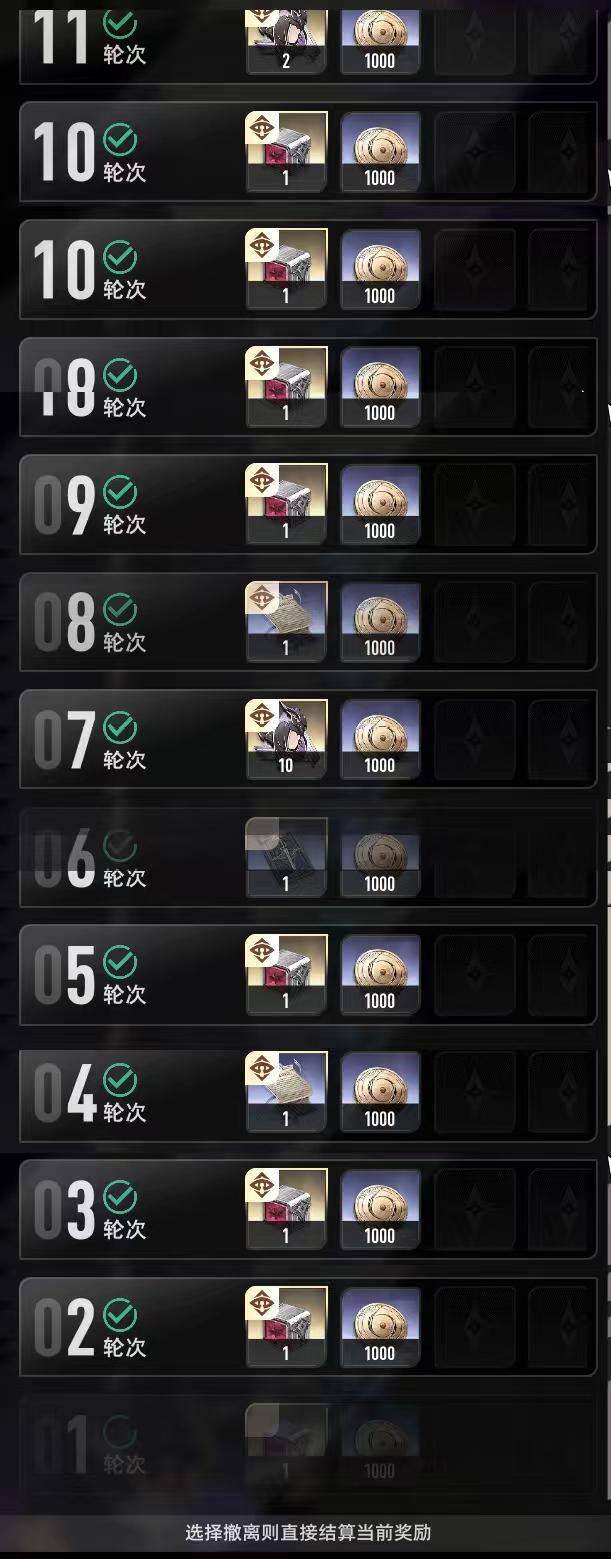Viewport: 611px width, 1559px height.
Task: Click the 1000 coin reward in round 02
Action: 380,1327
